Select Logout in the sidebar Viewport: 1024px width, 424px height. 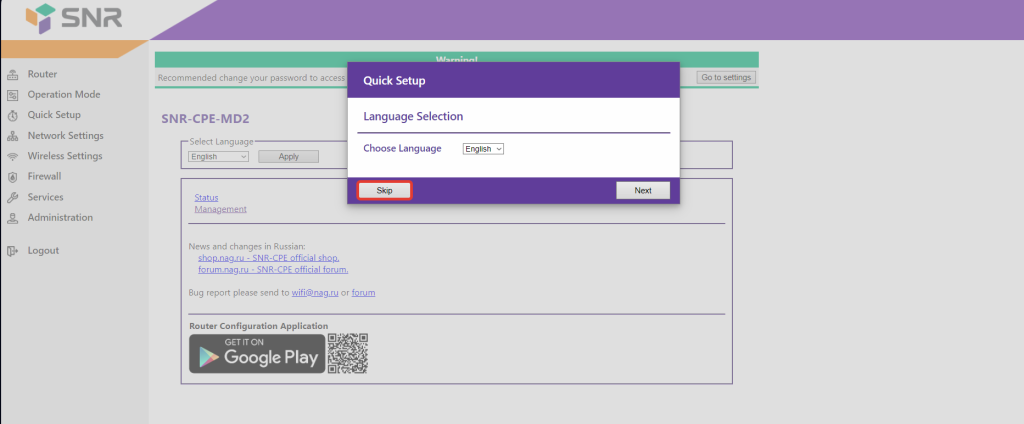[x=43, y=251]
